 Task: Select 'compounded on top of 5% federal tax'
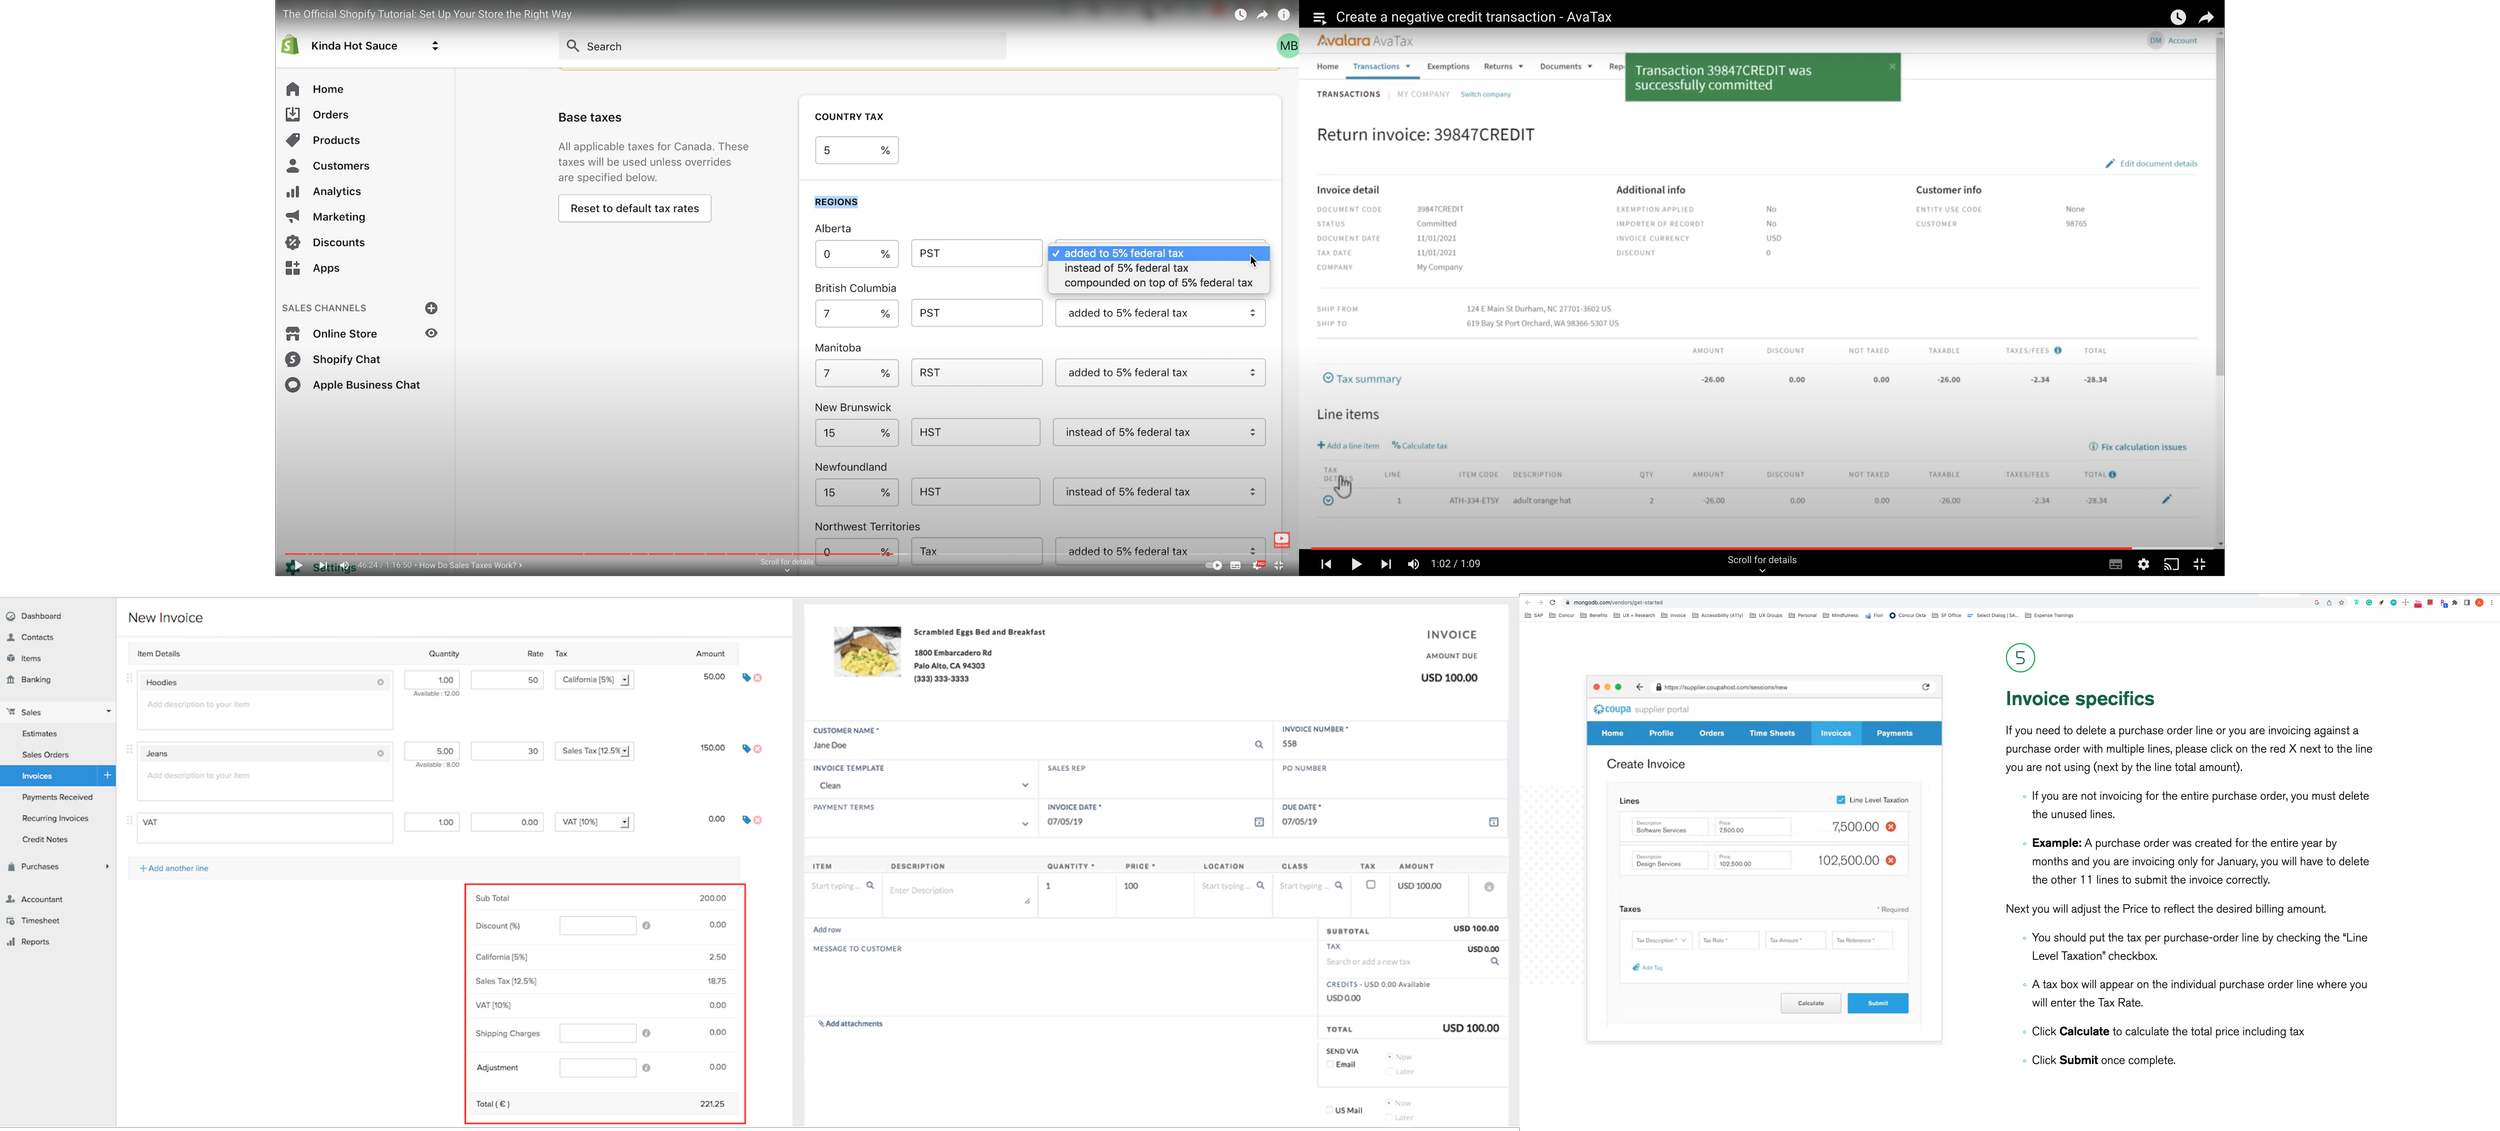point(1158,283)
